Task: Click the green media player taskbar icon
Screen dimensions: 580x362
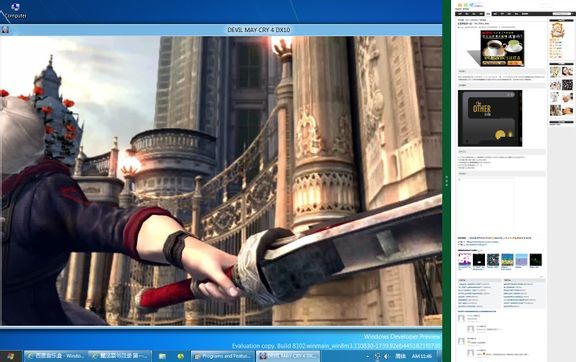Action: click(181, 356)
